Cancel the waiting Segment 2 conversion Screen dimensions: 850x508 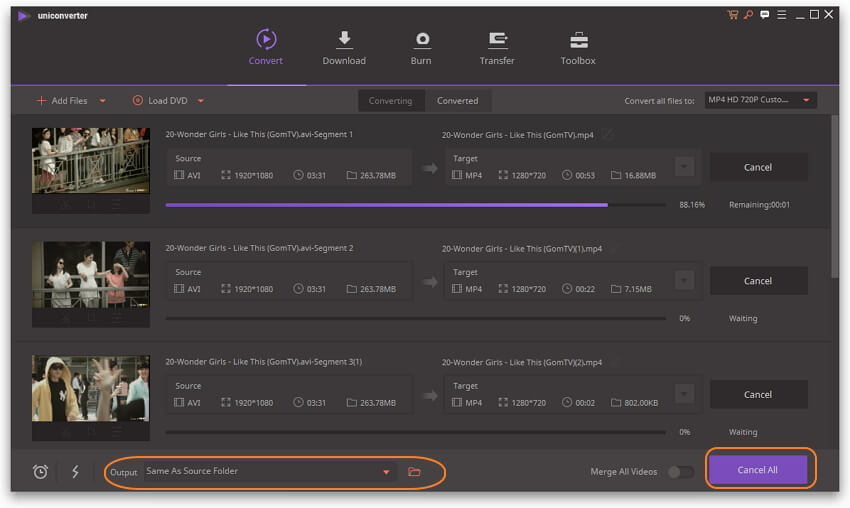tap(758, 281)
